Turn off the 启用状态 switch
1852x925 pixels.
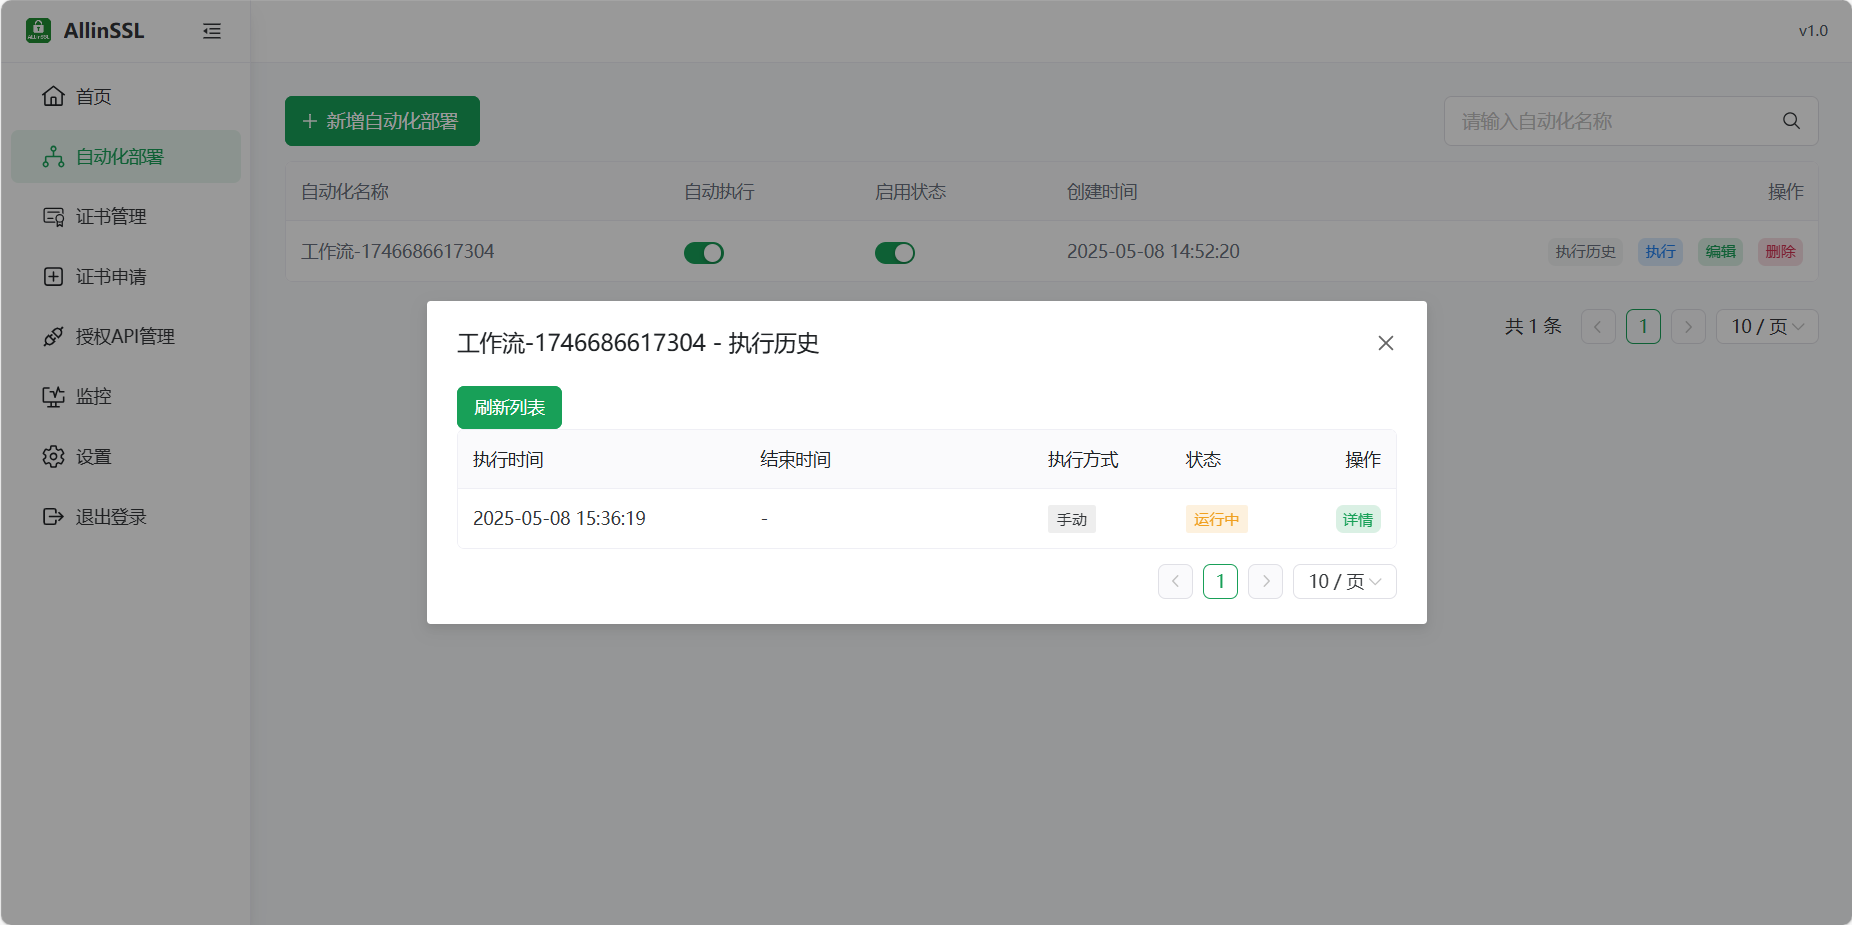tap(895, 252)
